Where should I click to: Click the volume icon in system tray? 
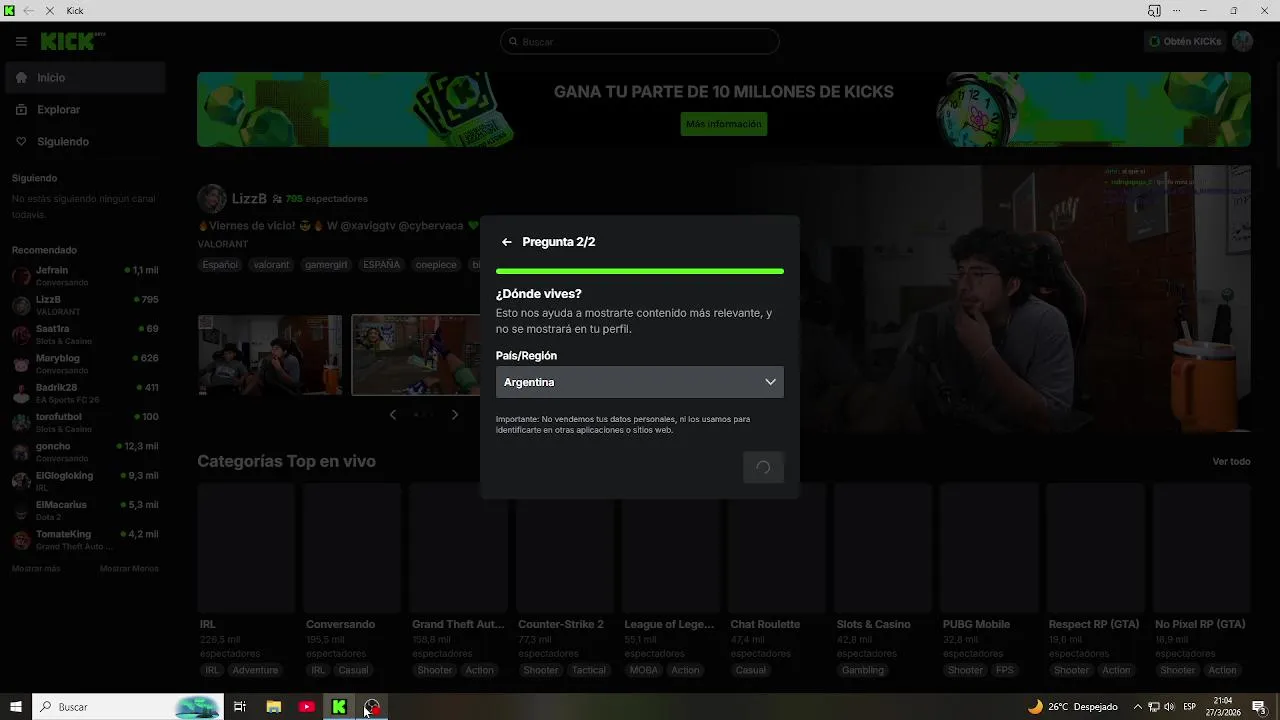coord(1169,706)
